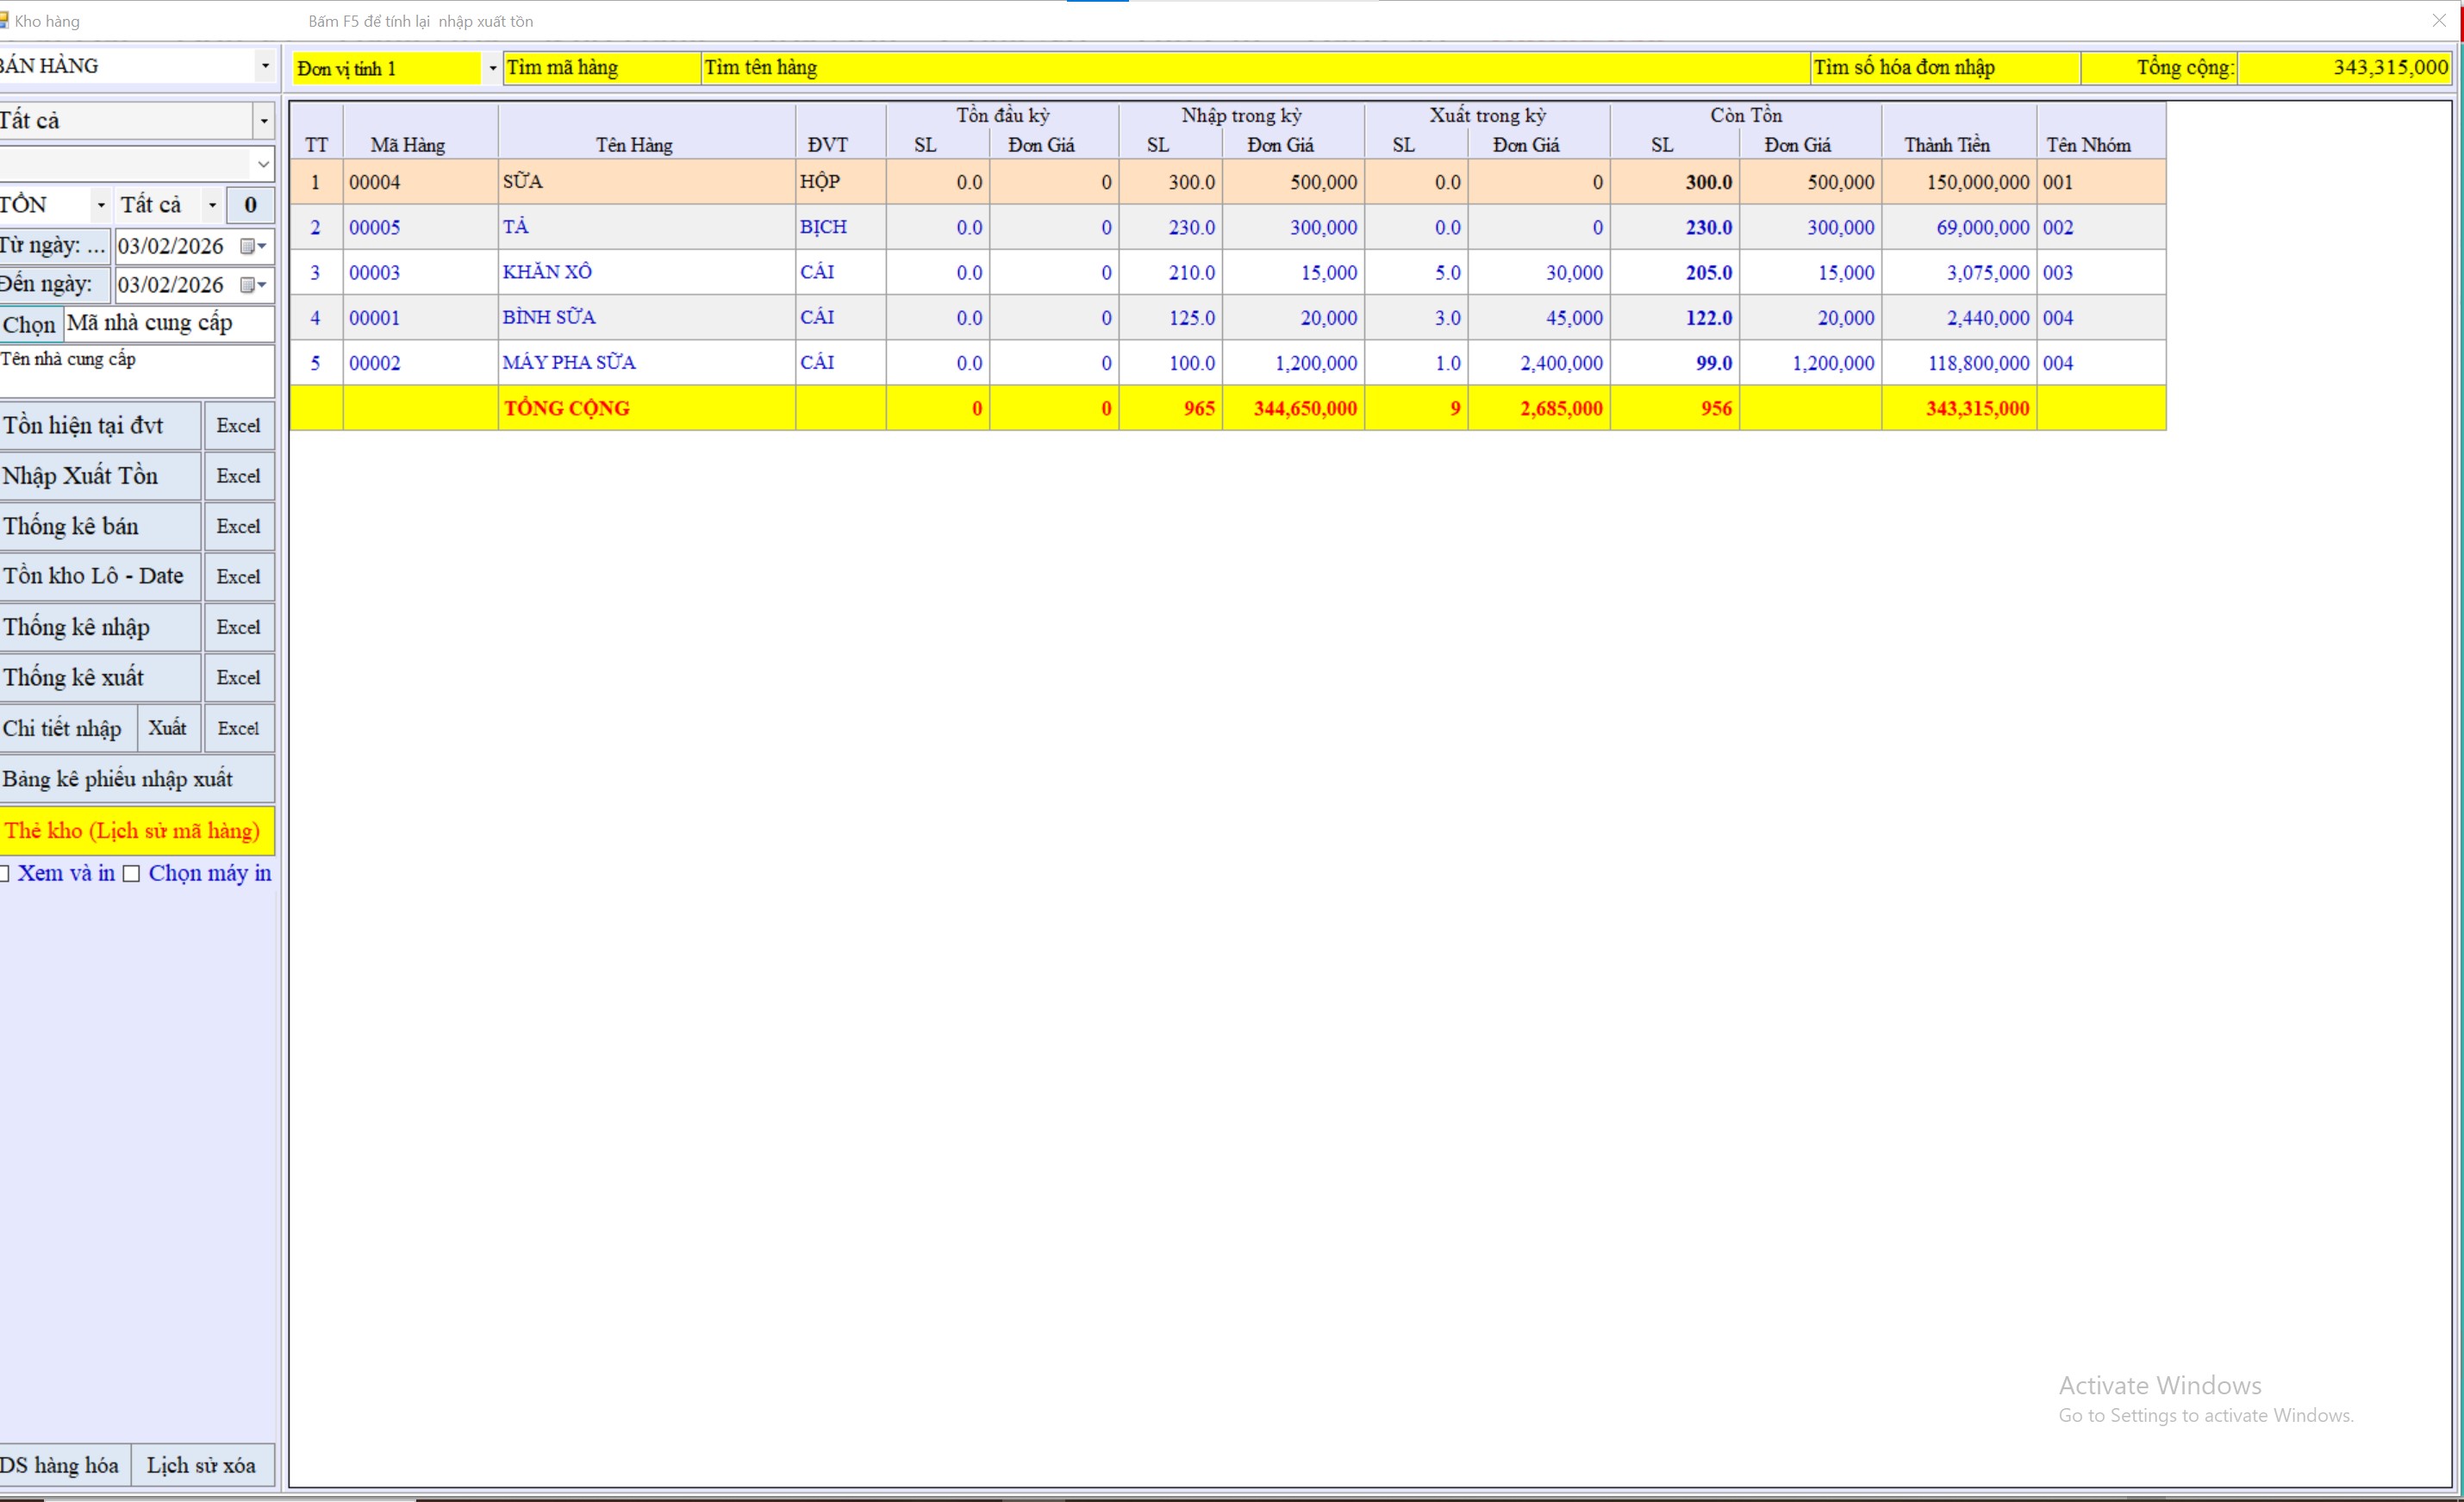
Task: Click the Chọn supplier button
Action: pos(29,324)
